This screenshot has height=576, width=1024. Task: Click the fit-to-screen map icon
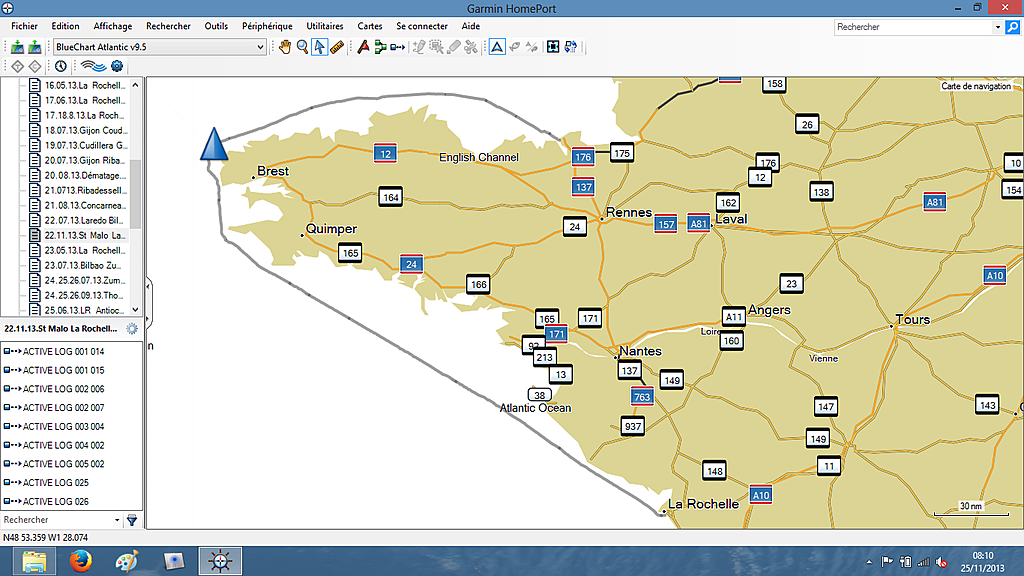pos(553,47)
